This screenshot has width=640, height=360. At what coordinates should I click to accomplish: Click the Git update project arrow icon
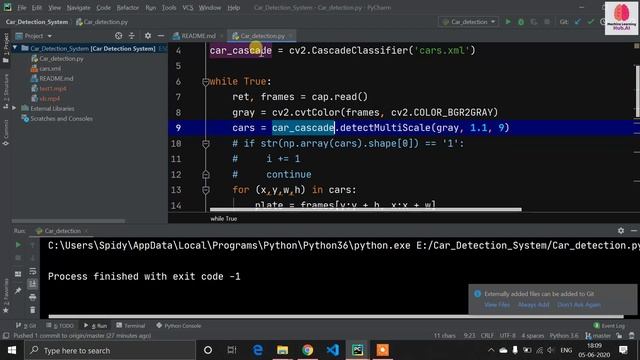pos(578,22)
